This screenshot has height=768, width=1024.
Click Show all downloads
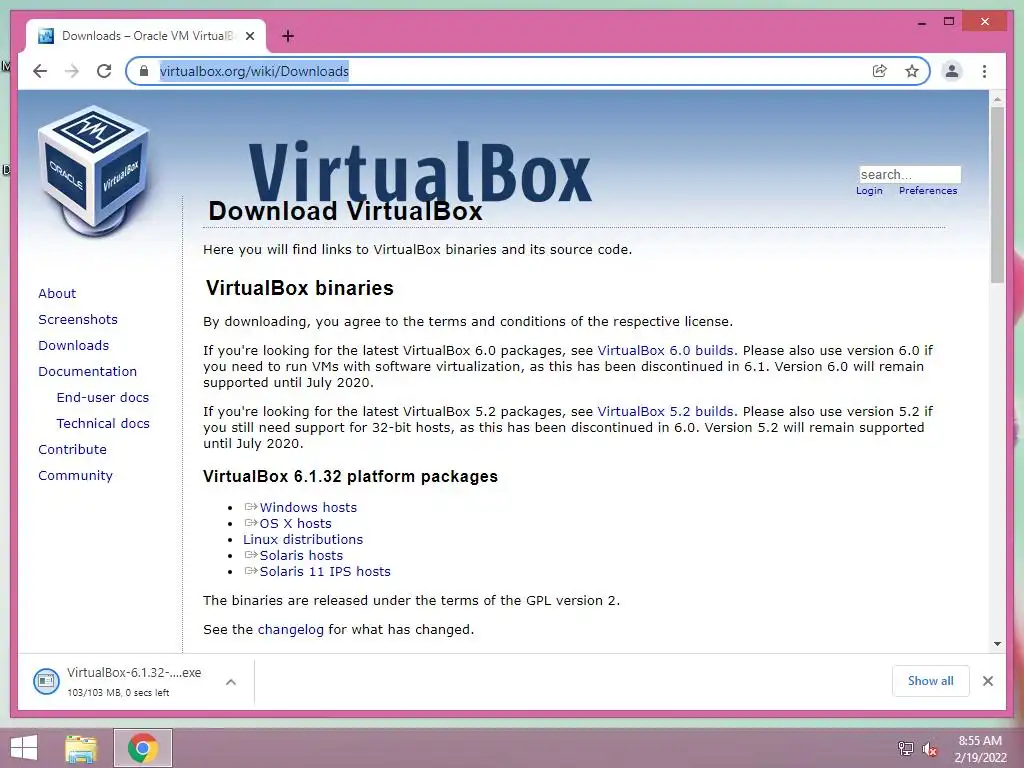pyautogui.click(x=931, y=681)
